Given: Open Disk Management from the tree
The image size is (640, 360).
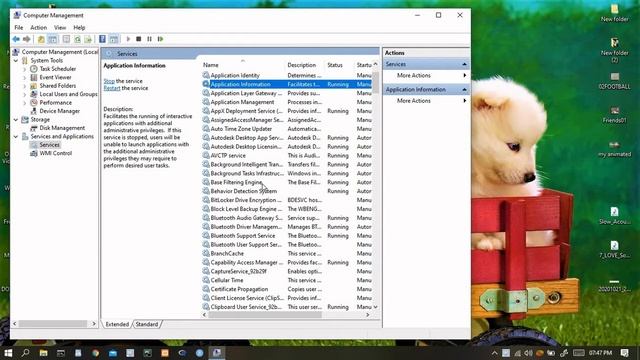Looking at the screenshot, I should point(62,128).
